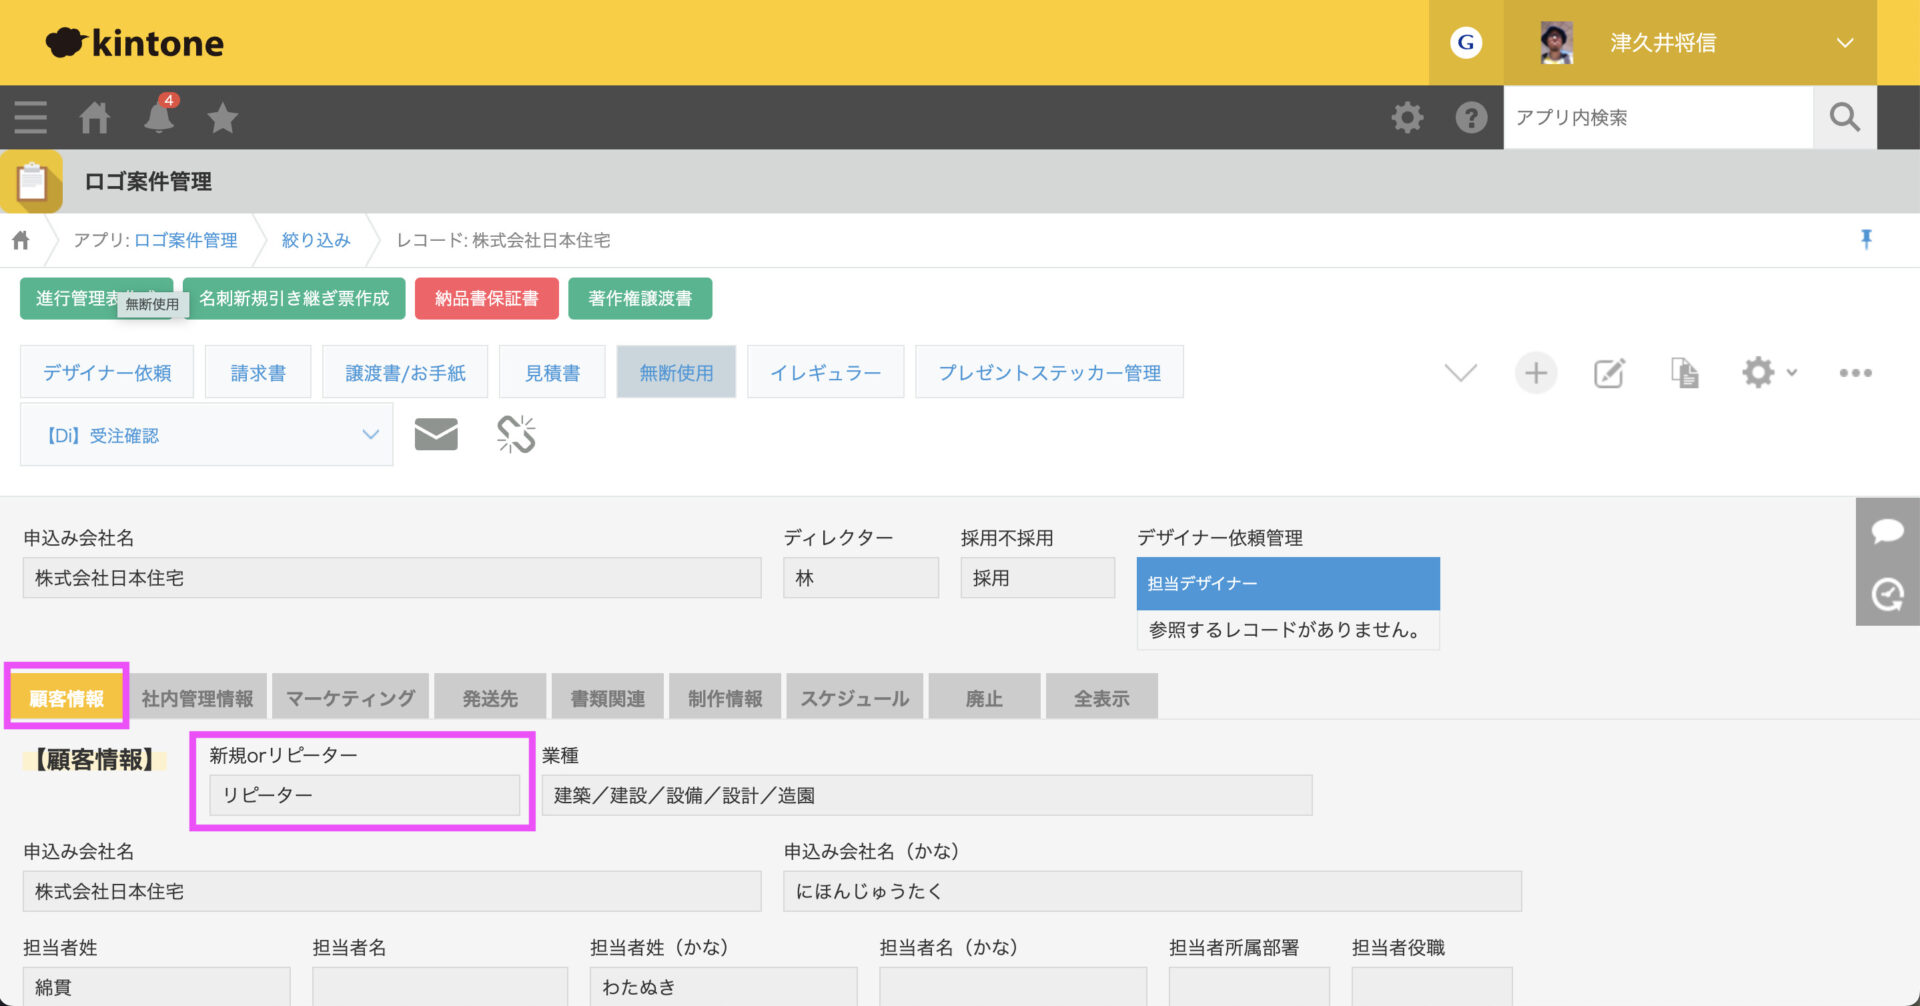
Task: Click the アプリ内検索 search field
Action: (1658, 118)
